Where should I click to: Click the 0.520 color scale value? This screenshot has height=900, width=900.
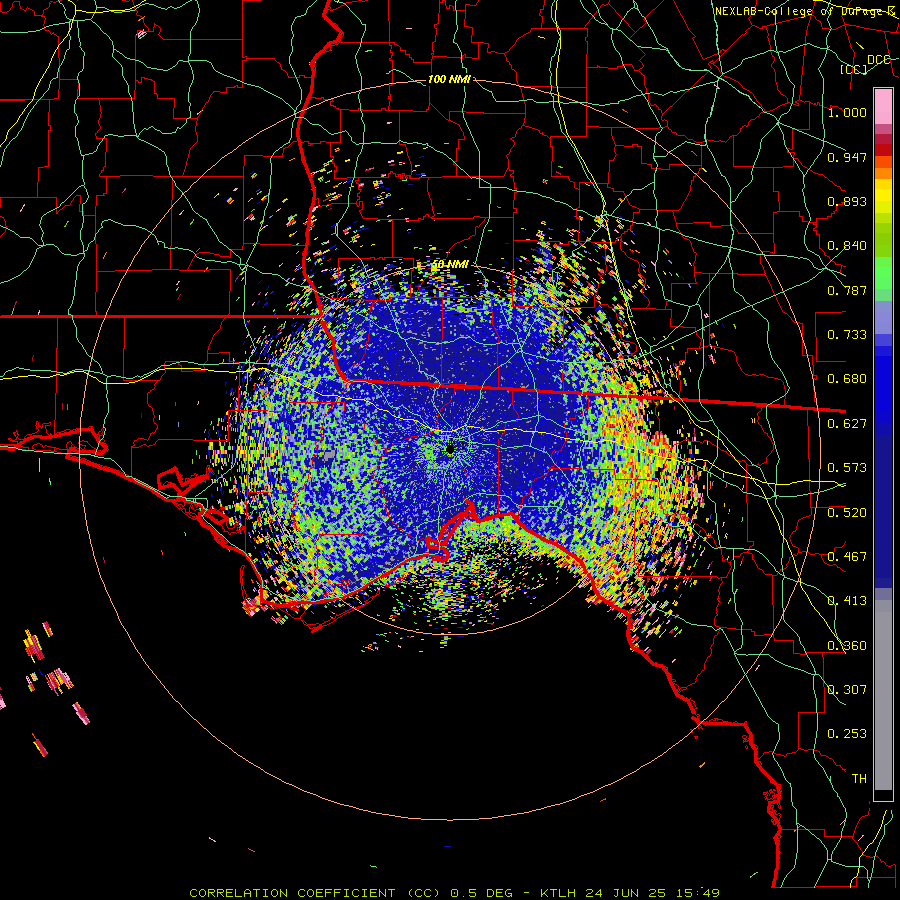click(847, 512)
